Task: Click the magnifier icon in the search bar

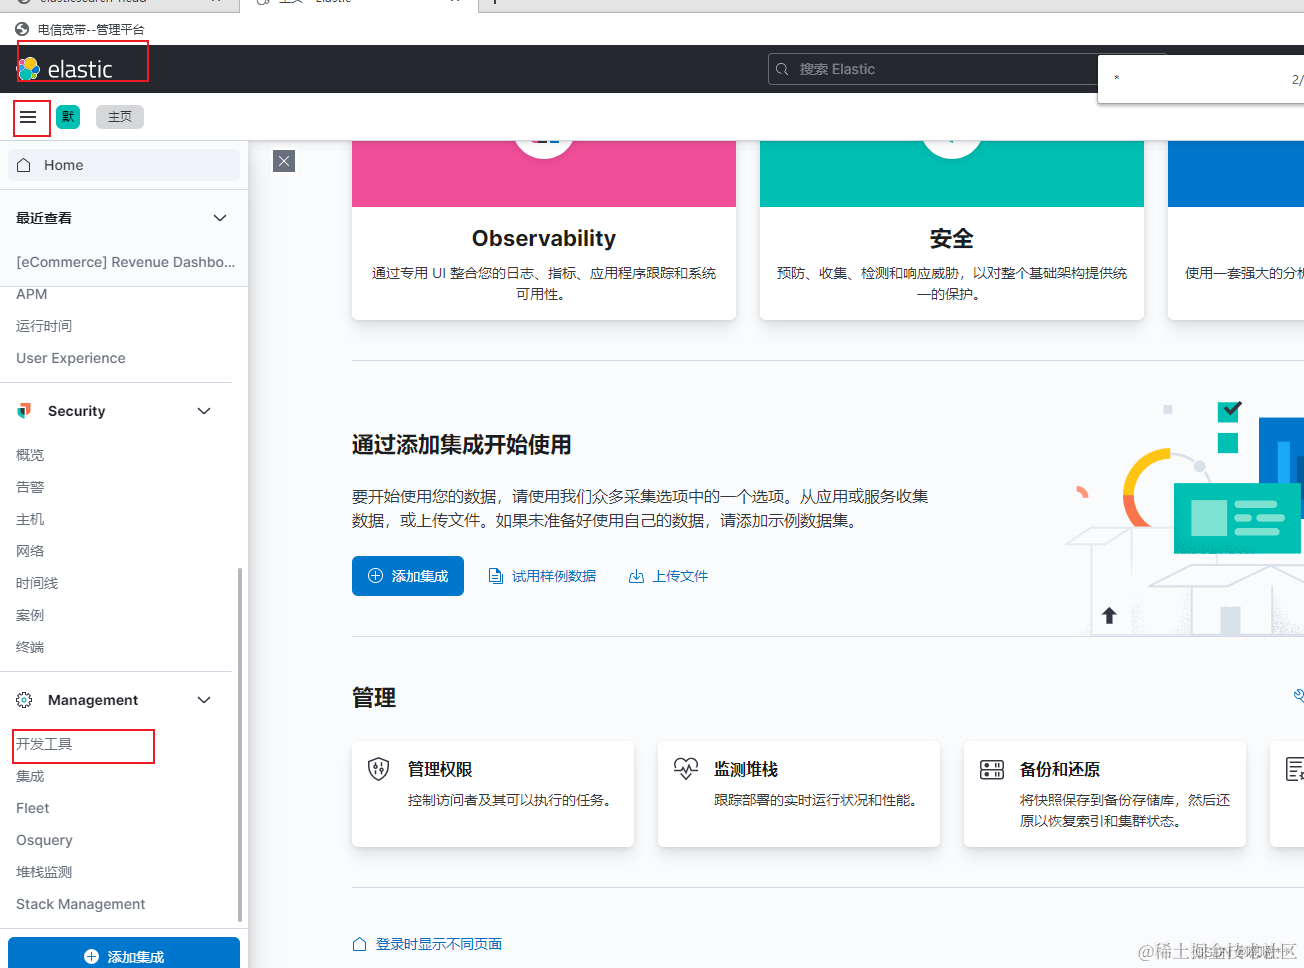Action: 782,69
